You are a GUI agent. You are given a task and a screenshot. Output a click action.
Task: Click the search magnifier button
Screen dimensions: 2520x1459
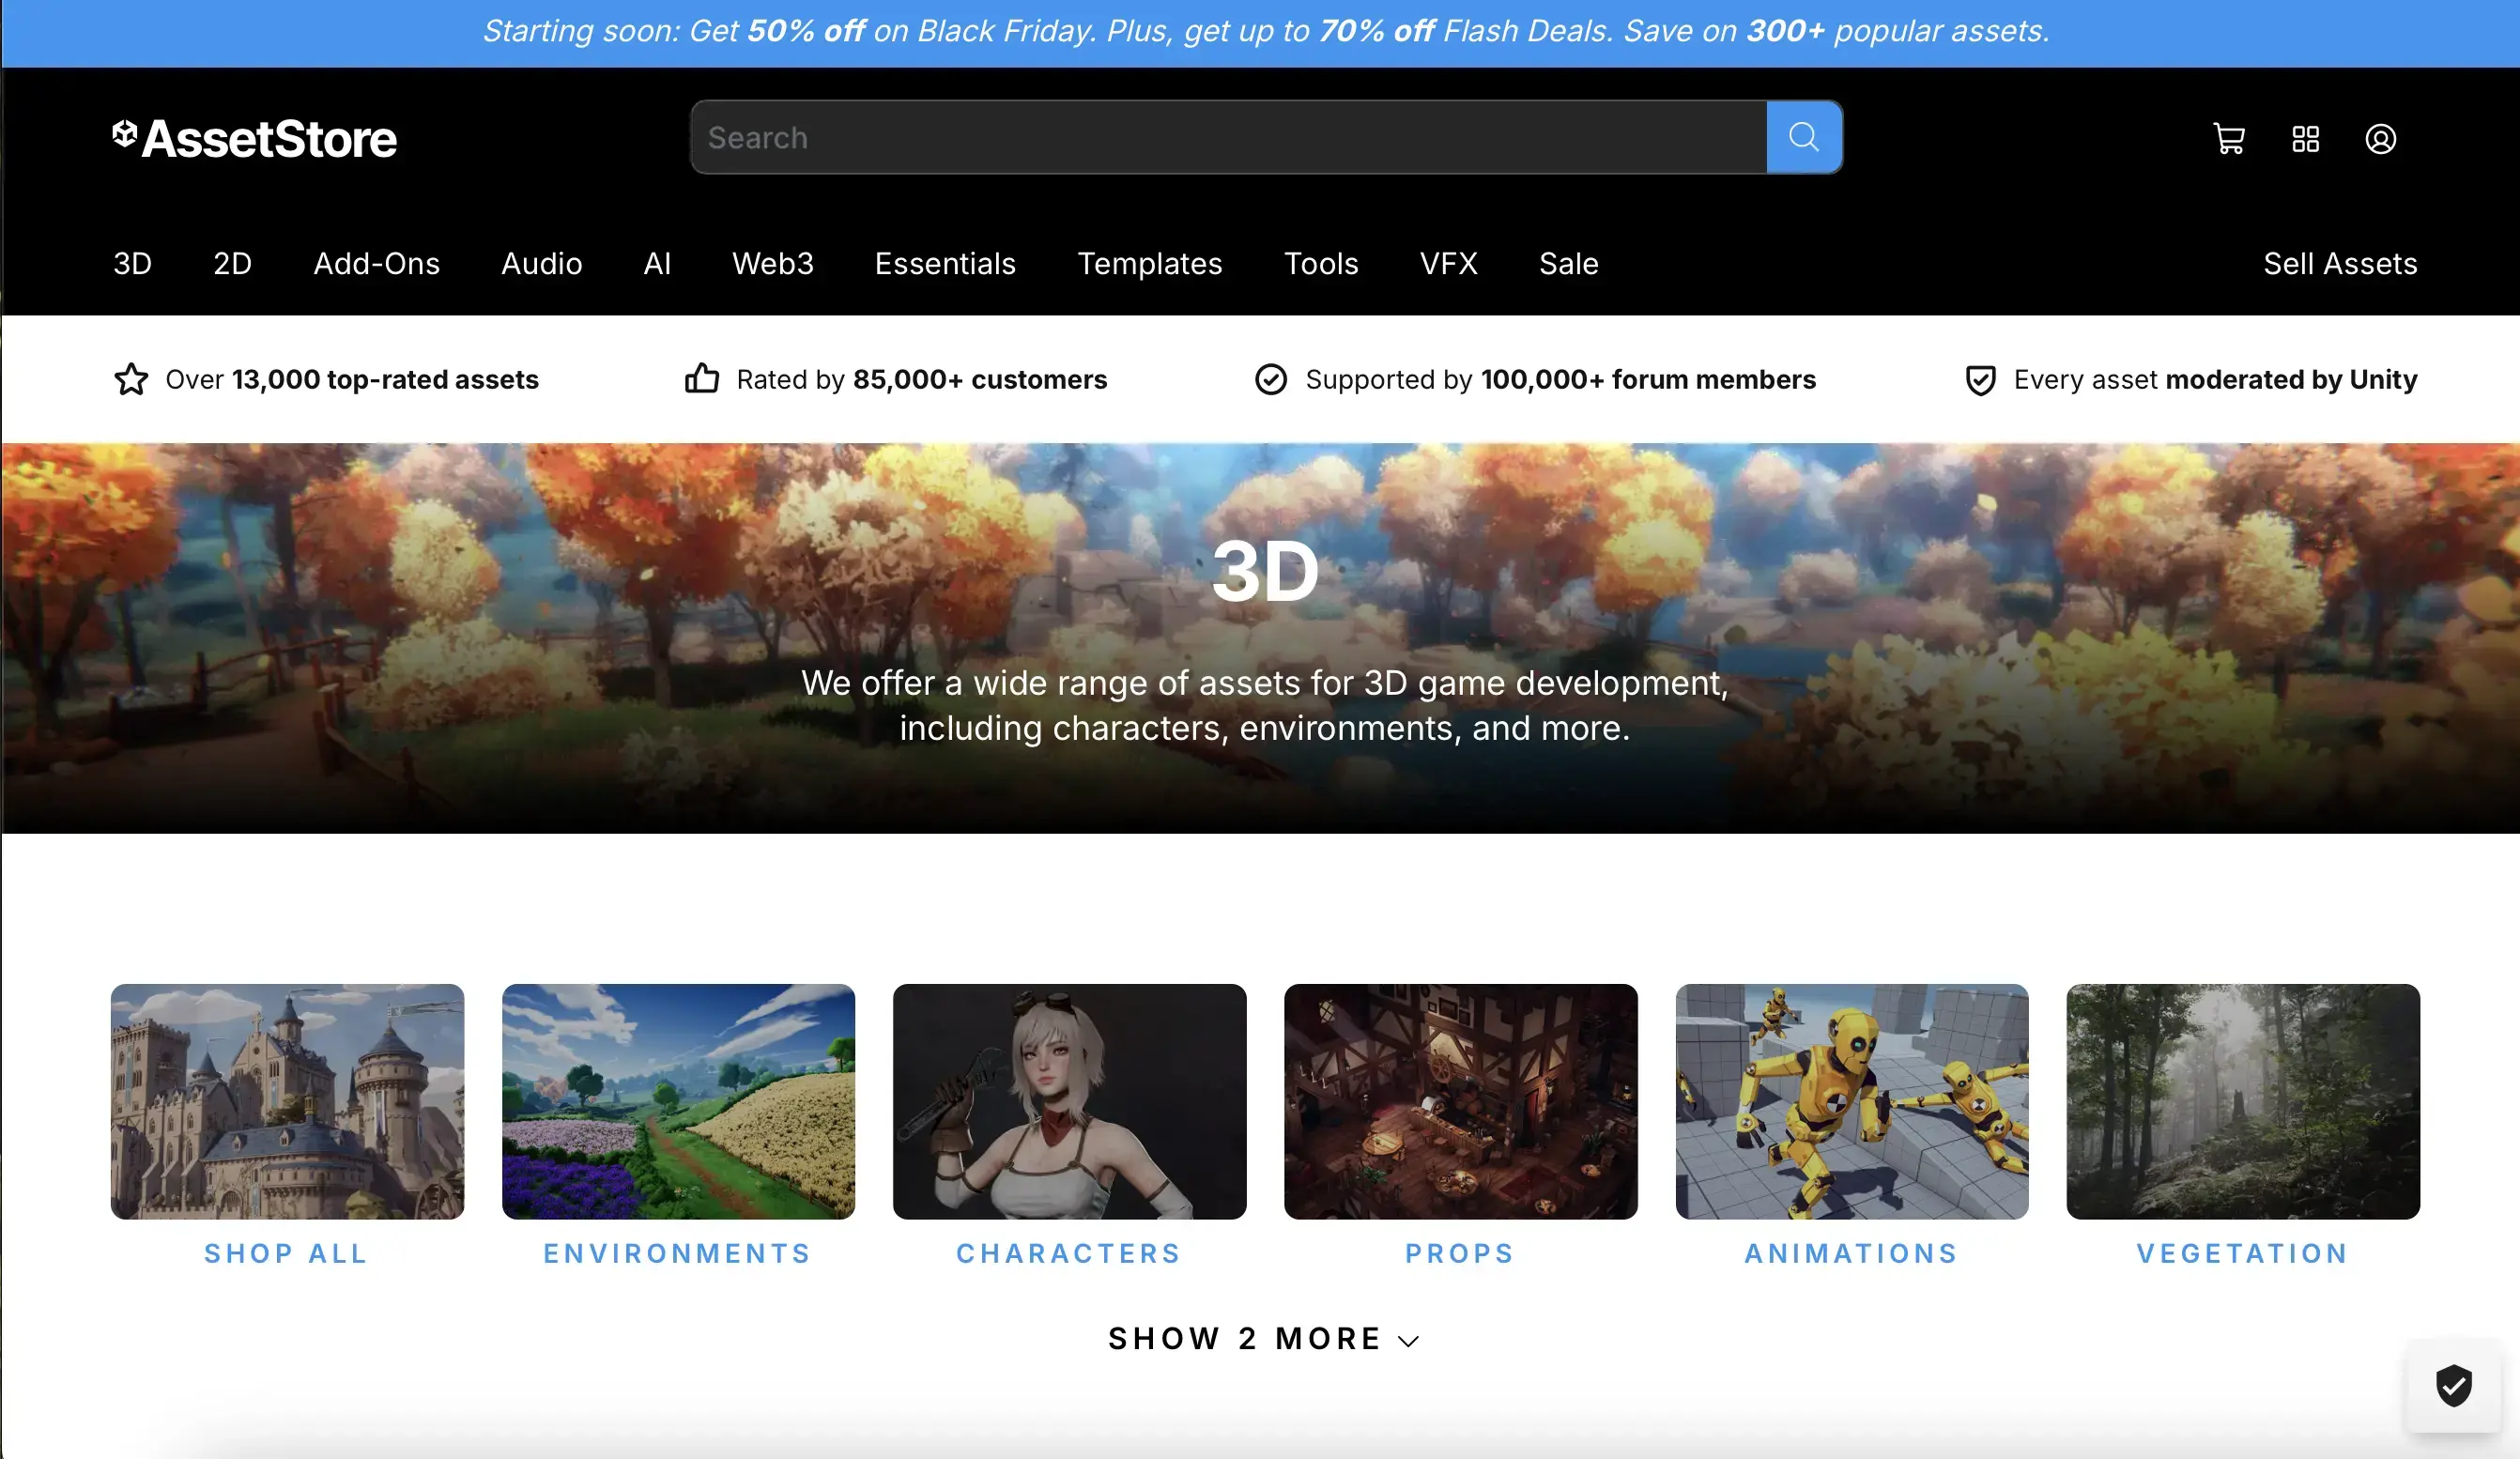(1803, 136)
